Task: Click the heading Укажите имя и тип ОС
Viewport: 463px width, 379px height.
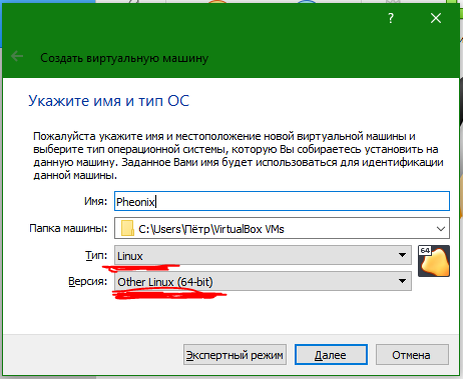Action: (x=109, y=101)
